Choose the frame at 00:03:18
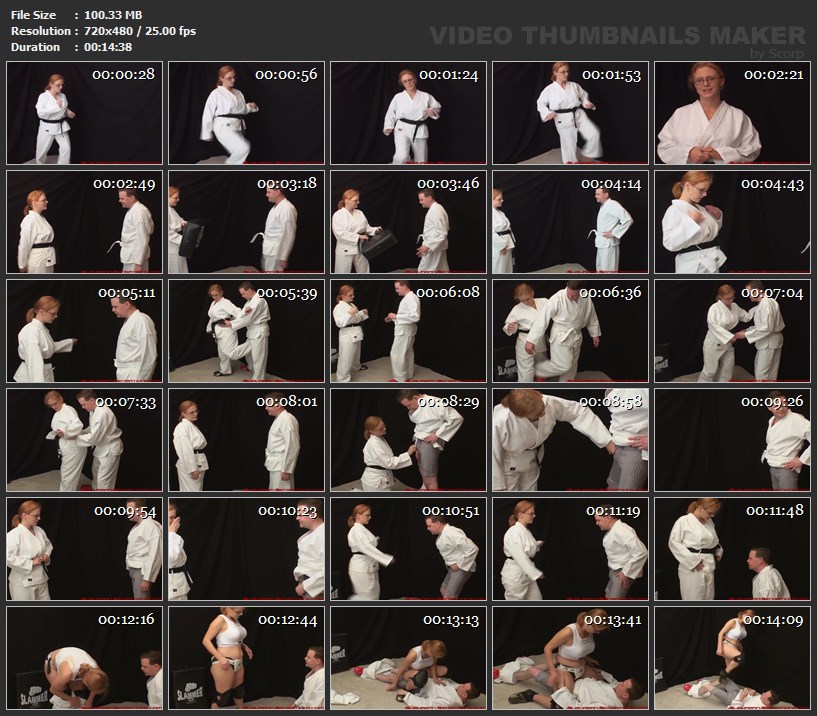 pos(246,222)
